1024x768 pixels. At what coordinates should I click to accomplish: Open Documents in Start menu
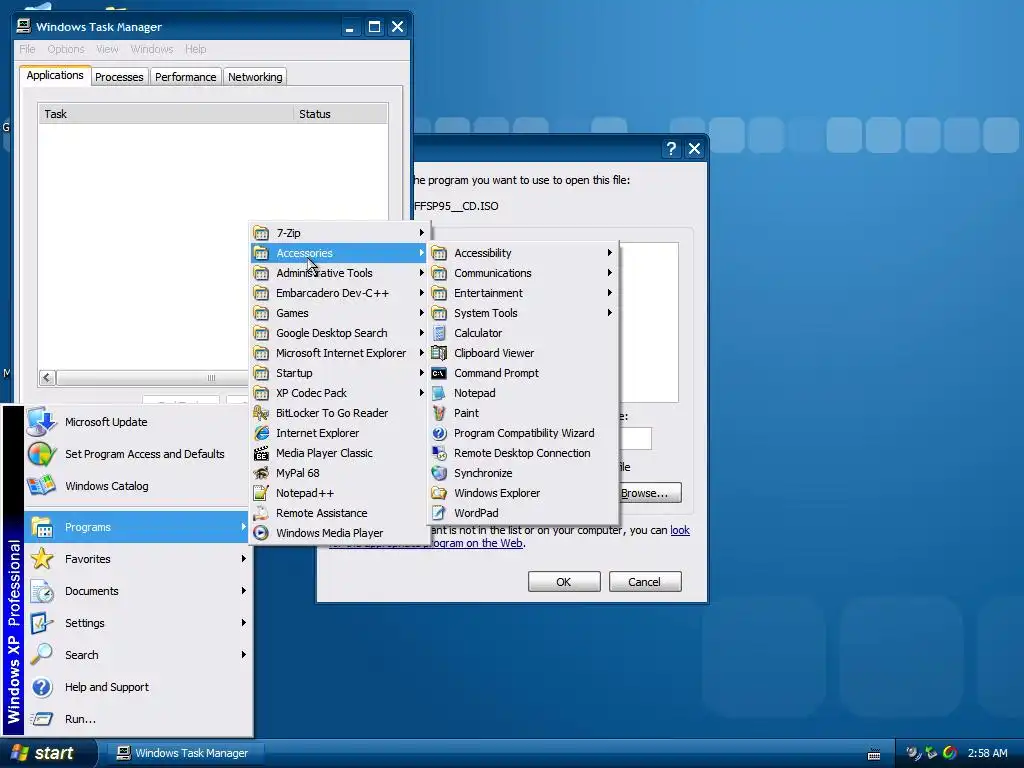coord(138,591)
